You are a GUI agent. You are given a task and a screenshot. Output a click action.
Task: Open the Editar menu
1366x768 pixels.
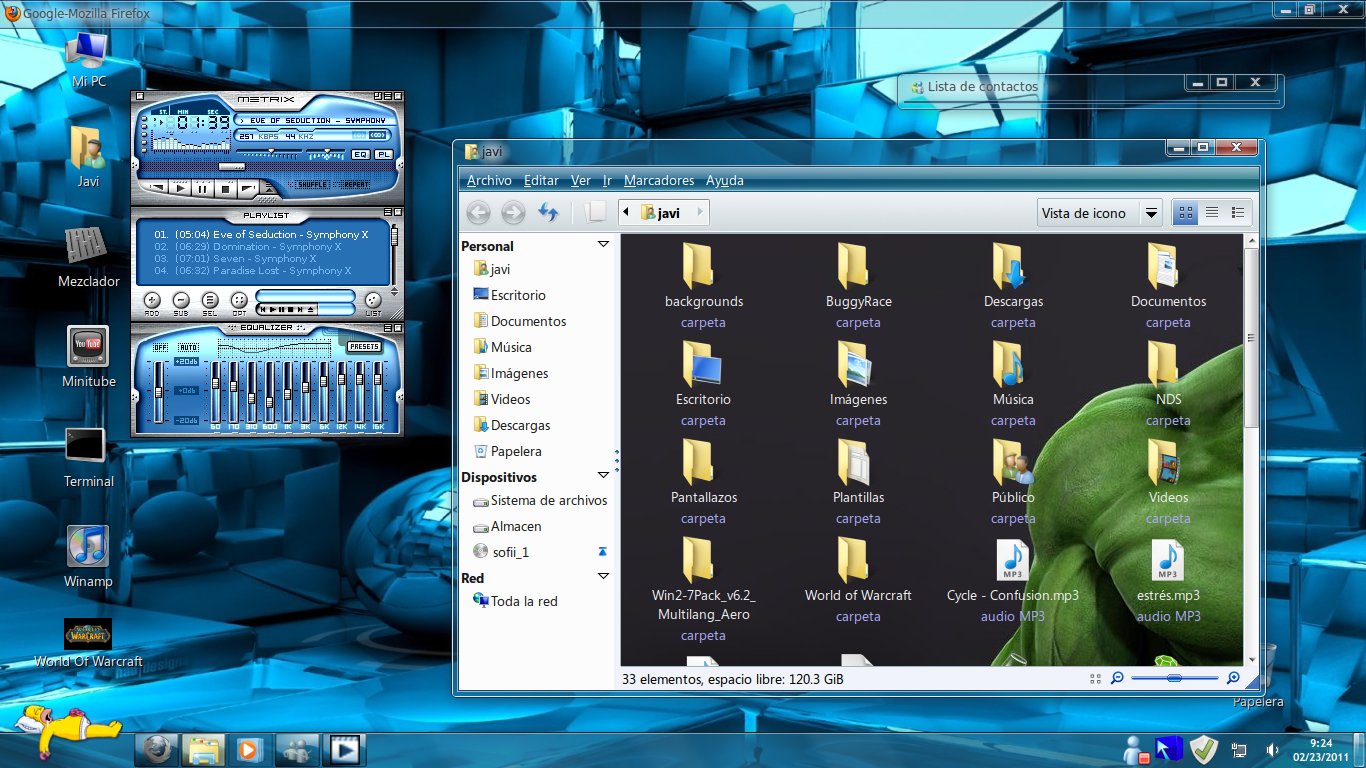[541, 181]
